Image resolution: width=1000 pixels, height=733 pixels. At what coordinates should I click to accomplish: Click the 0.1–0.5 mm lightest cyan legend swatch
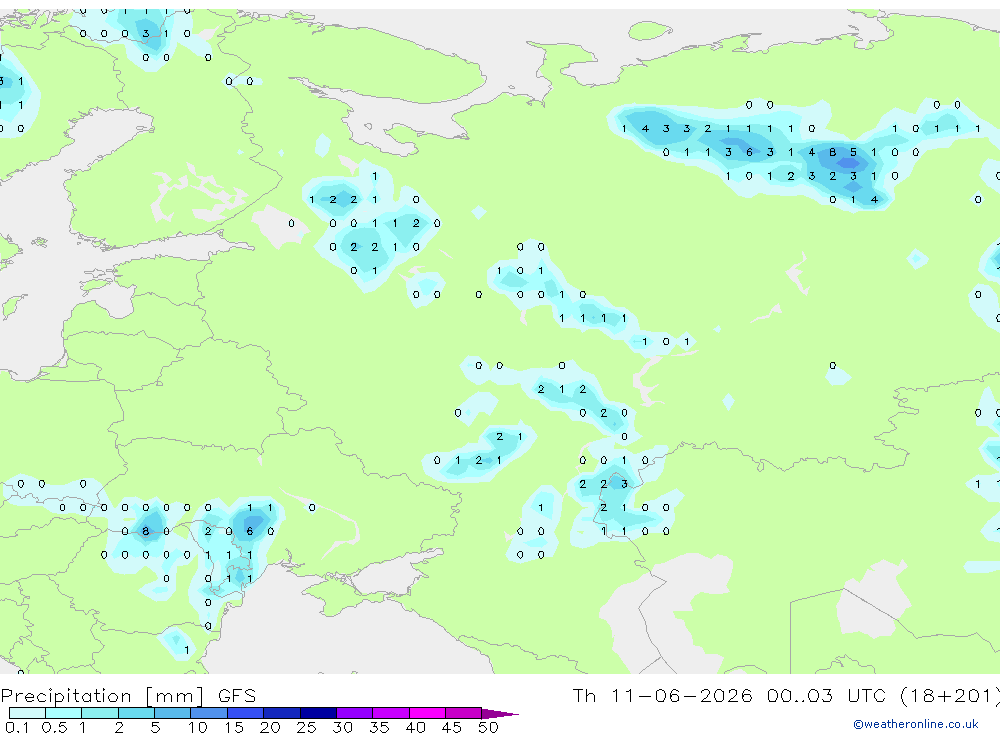[x=27, y=713]
